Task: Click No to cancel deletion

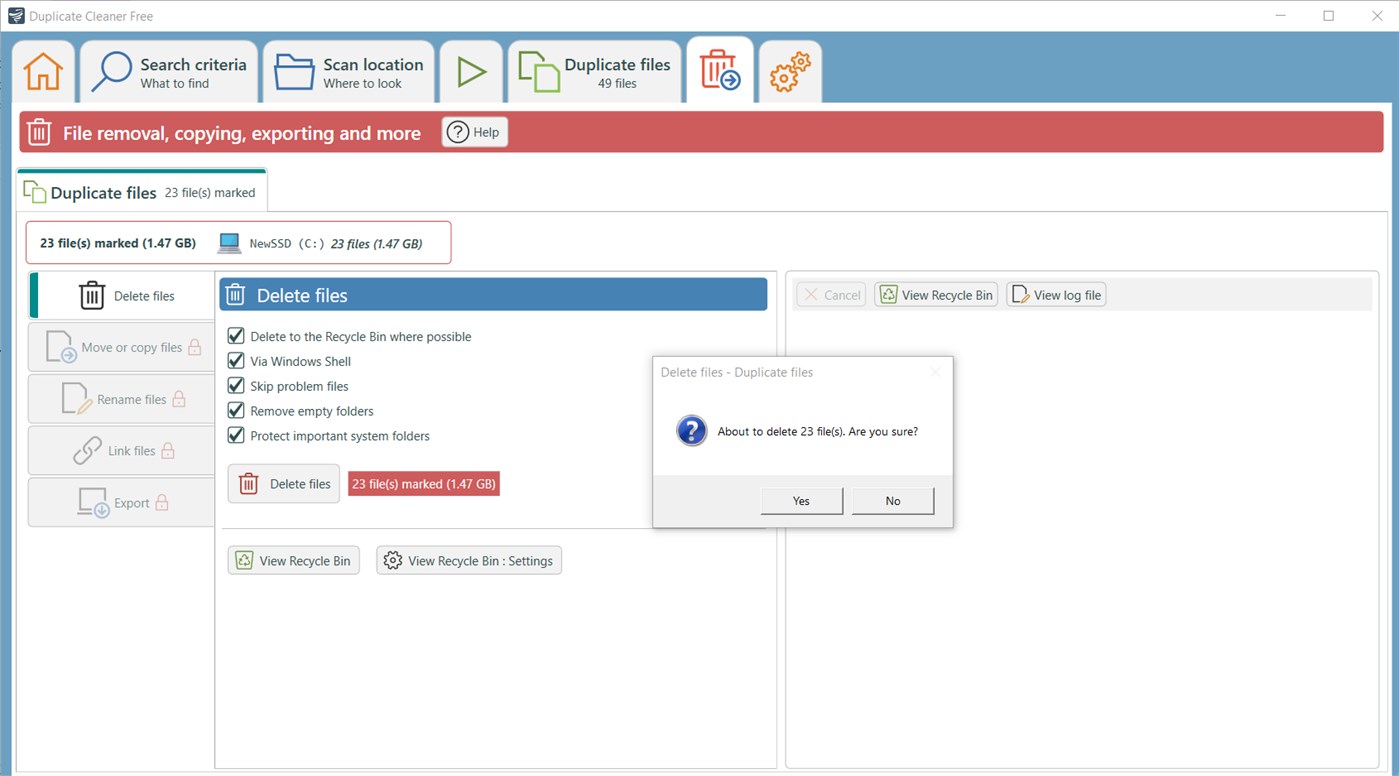Action: coord(891,500)
